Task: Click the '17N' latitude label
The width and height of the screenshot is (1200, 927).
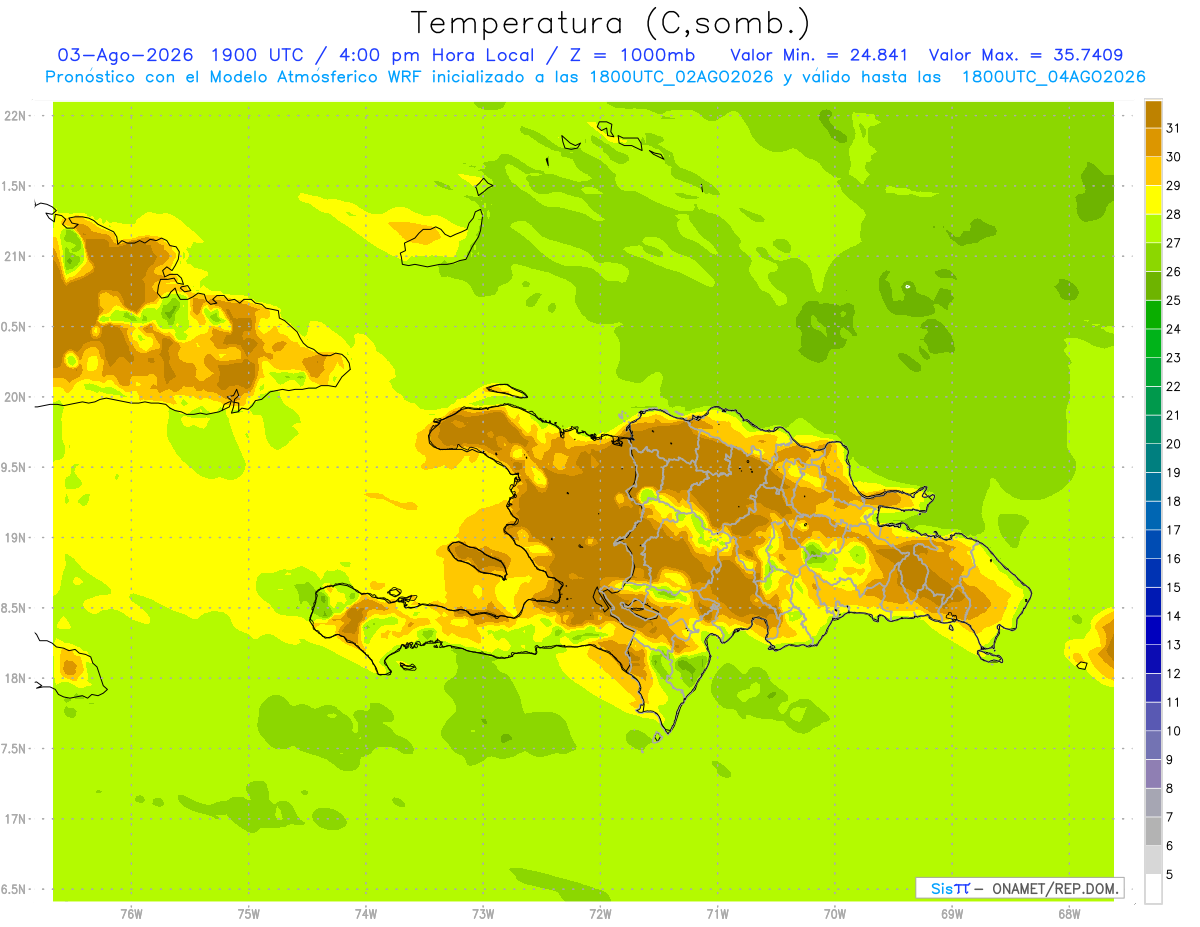Action: [15, 820]
